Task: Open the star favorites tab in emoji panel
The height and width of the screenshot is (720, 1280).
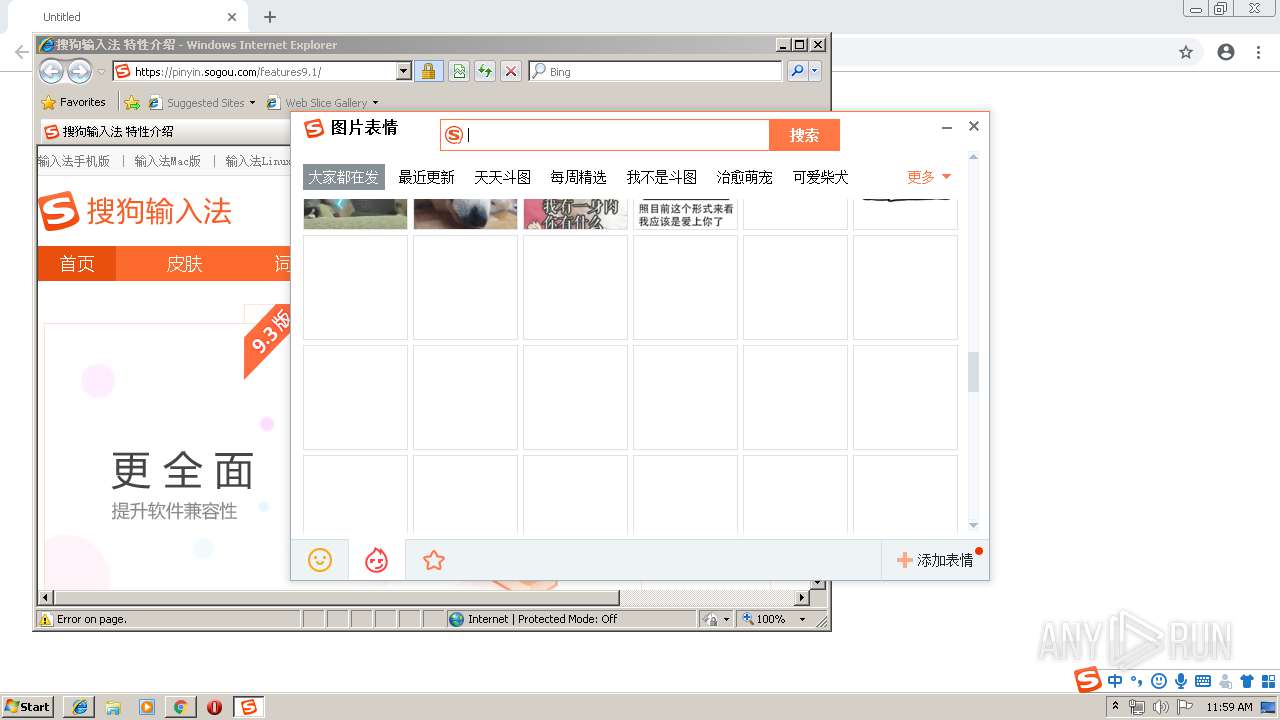Action: click(x=433, y=560)
